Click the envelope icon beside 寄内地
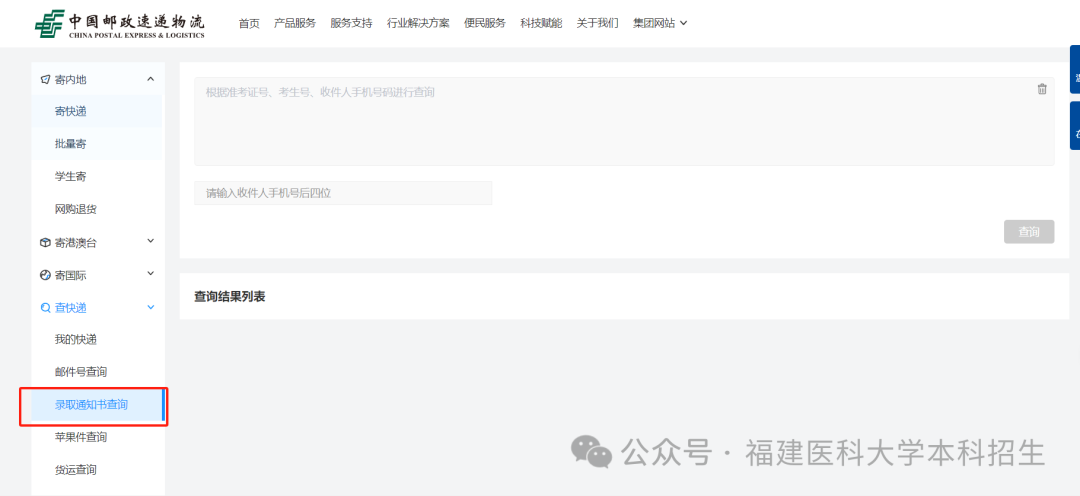Screen dimensions: 1080x496 tap(45, 79)
